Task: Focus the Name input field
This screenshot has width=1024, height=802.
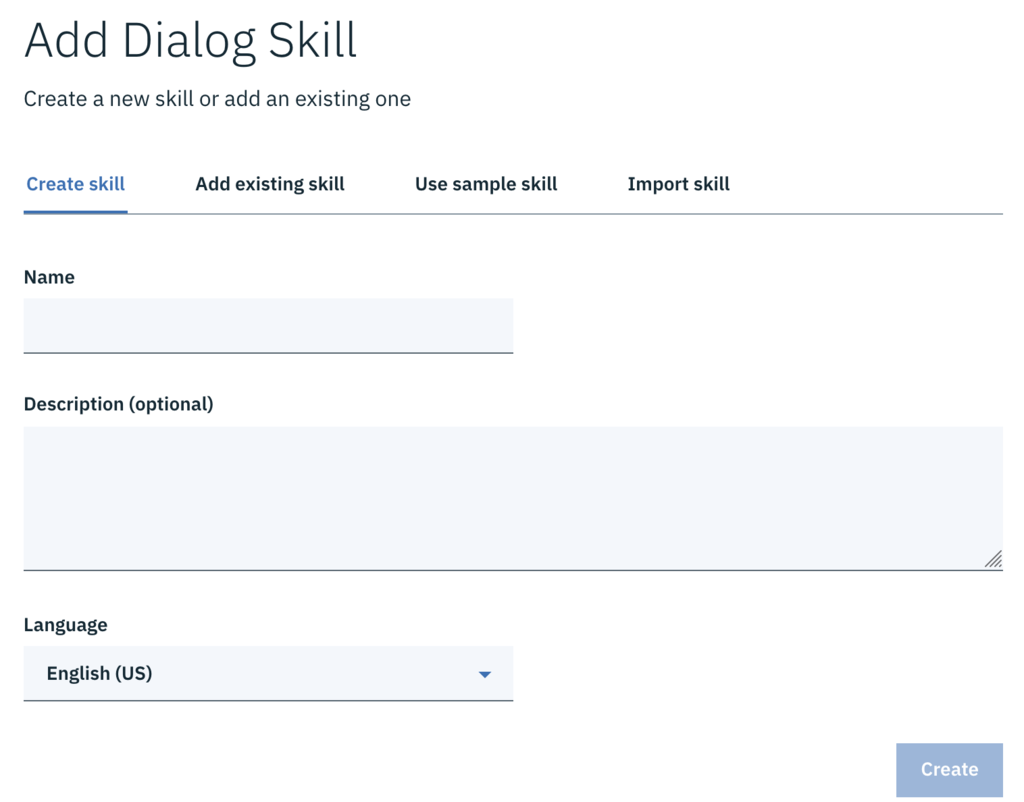Action: click(x=268, y=325)
